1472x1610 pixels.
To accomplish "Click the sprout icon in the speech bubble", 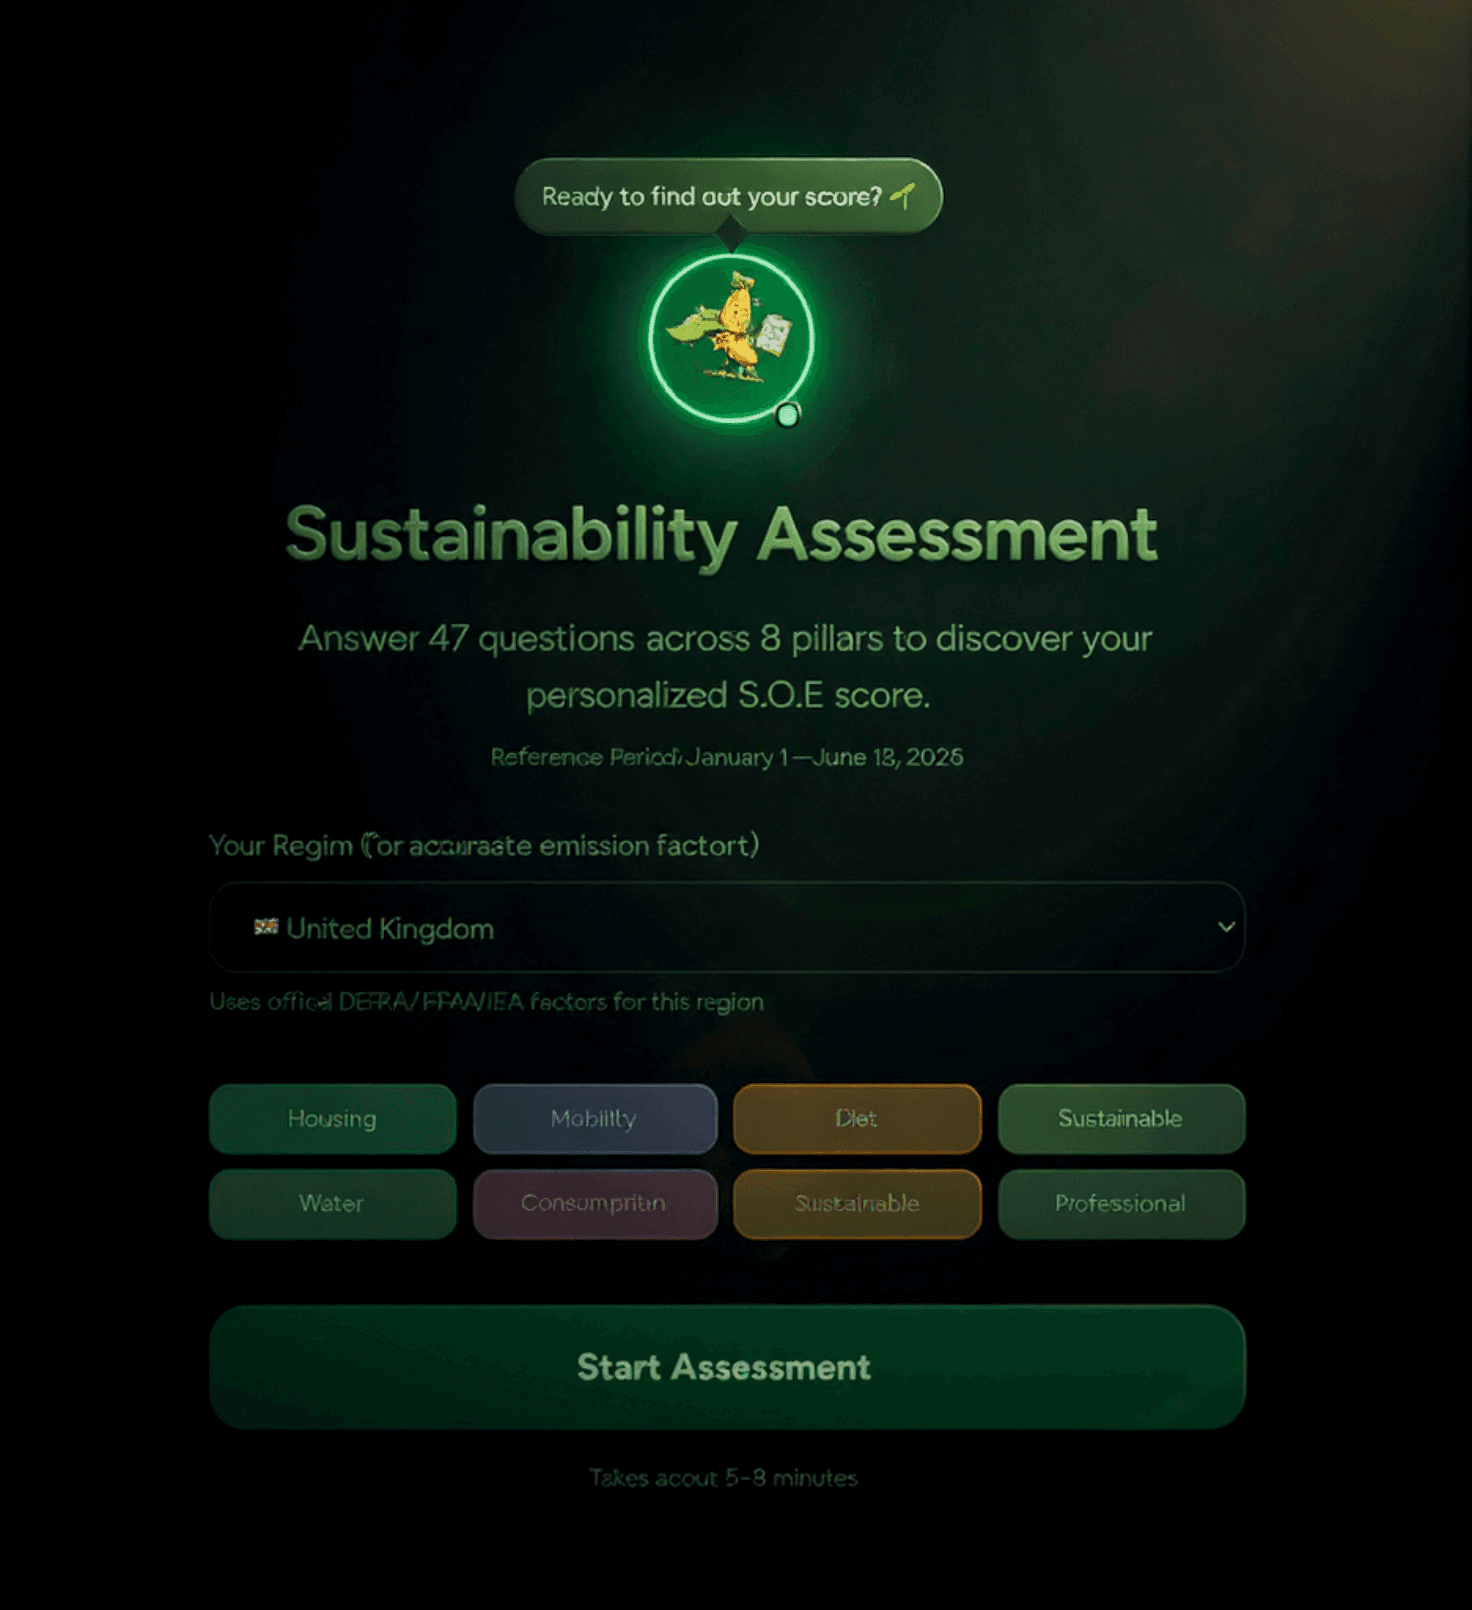I will (x=903, y=195).
